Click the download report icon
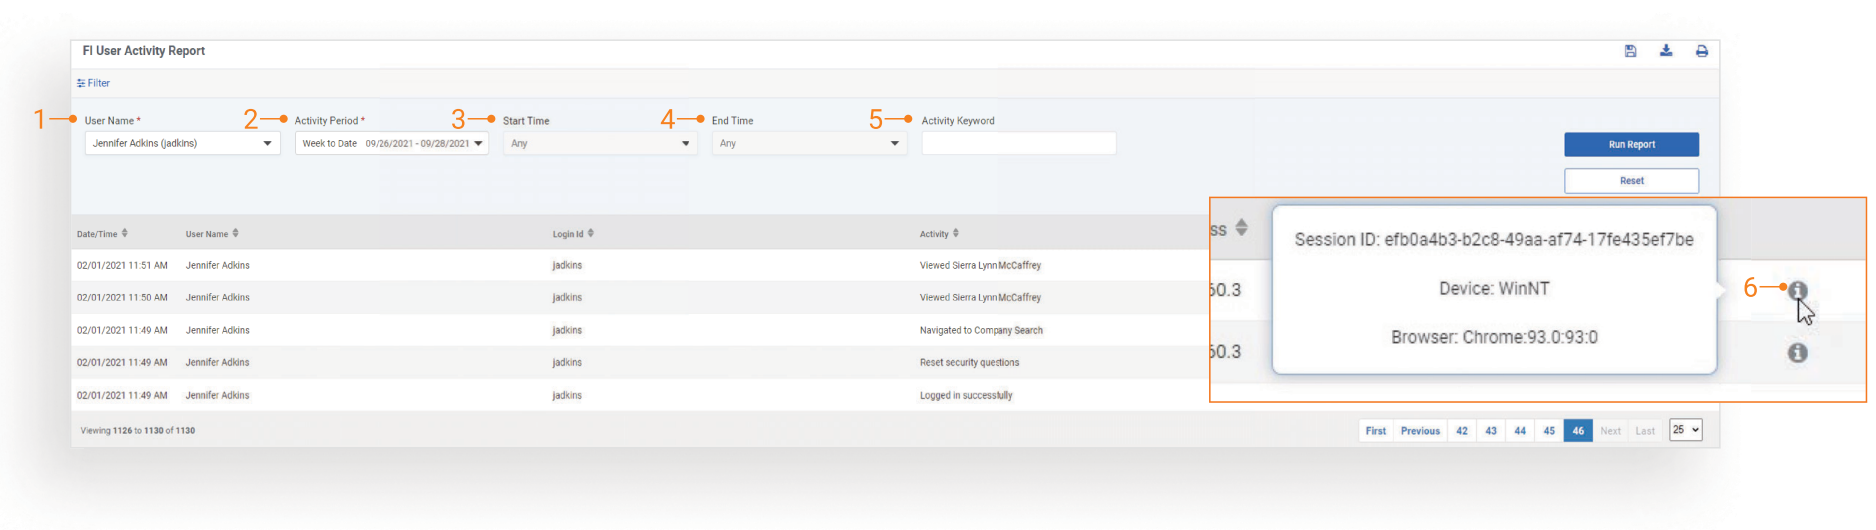 tap(1666, 51)
